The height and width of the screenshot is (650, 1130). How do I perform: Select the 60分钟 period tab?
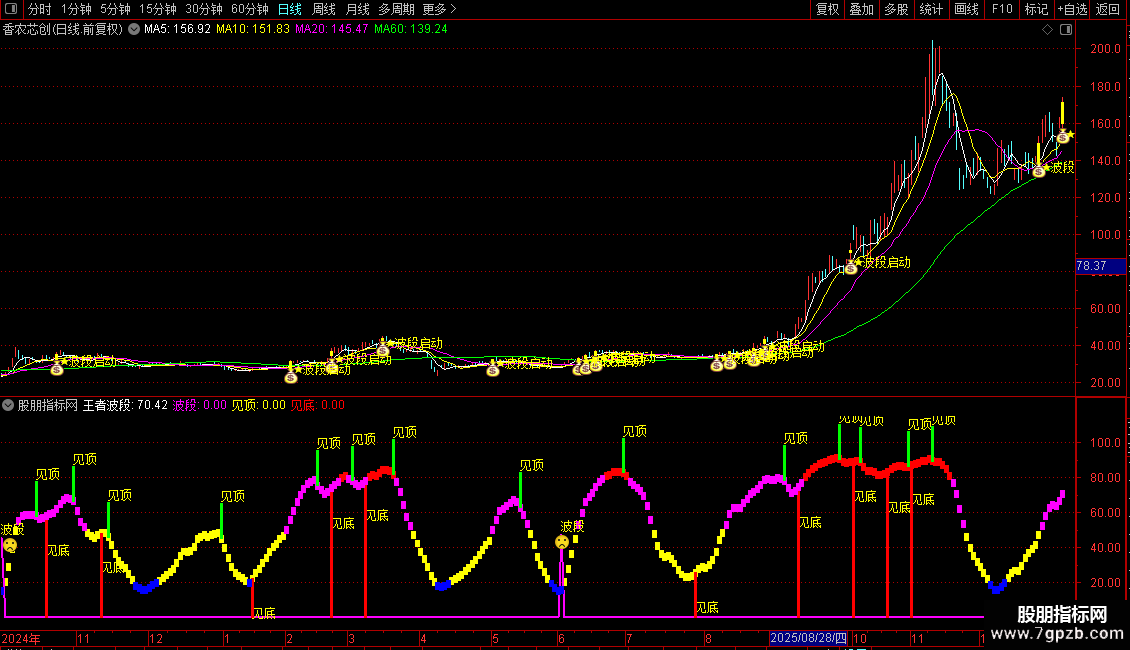click(250, 9)
